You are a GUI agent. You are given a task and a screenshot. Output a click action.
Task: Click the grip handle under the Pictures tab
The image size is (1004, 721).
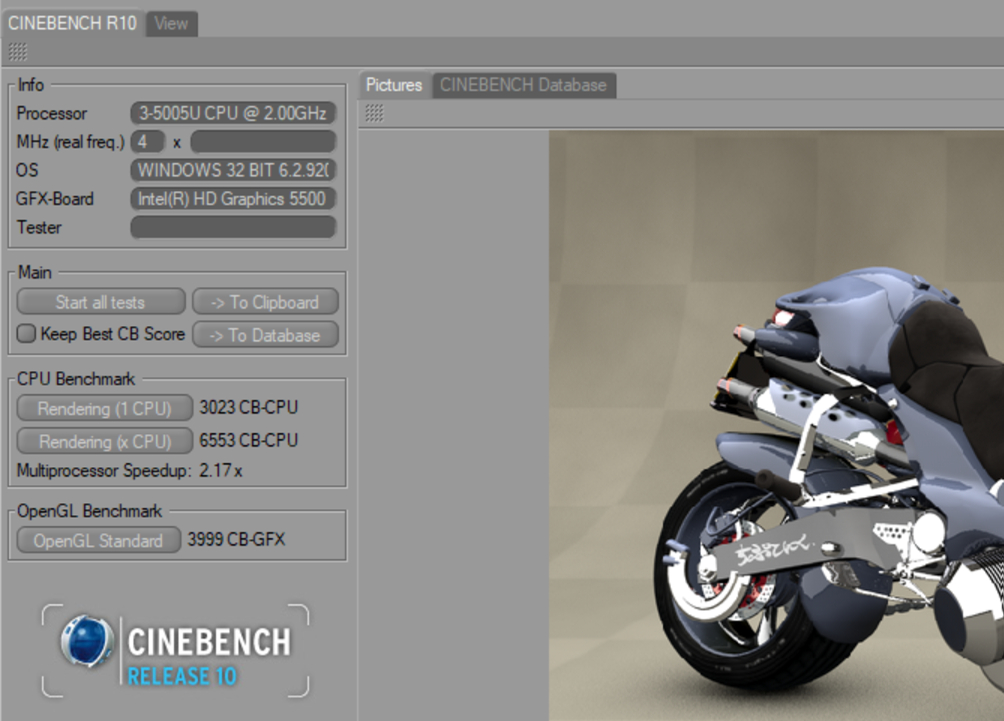(x=374, y=114)
